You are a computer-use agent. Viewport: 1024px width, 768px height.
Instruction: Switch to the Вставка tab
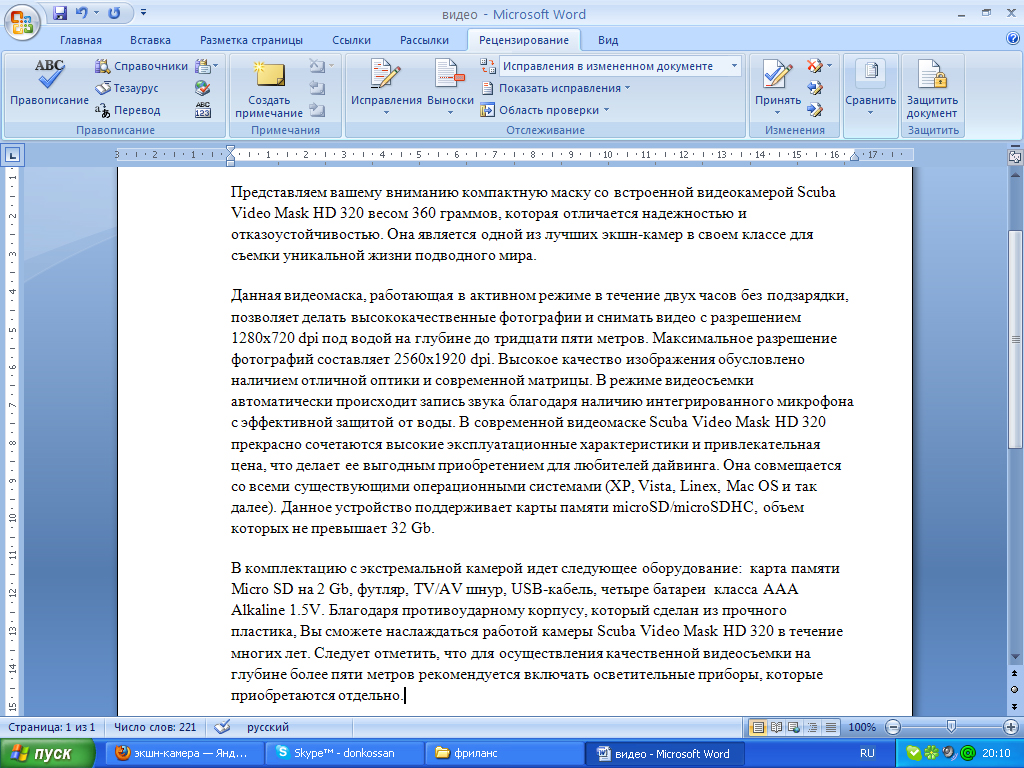click(x=150, y=40)
